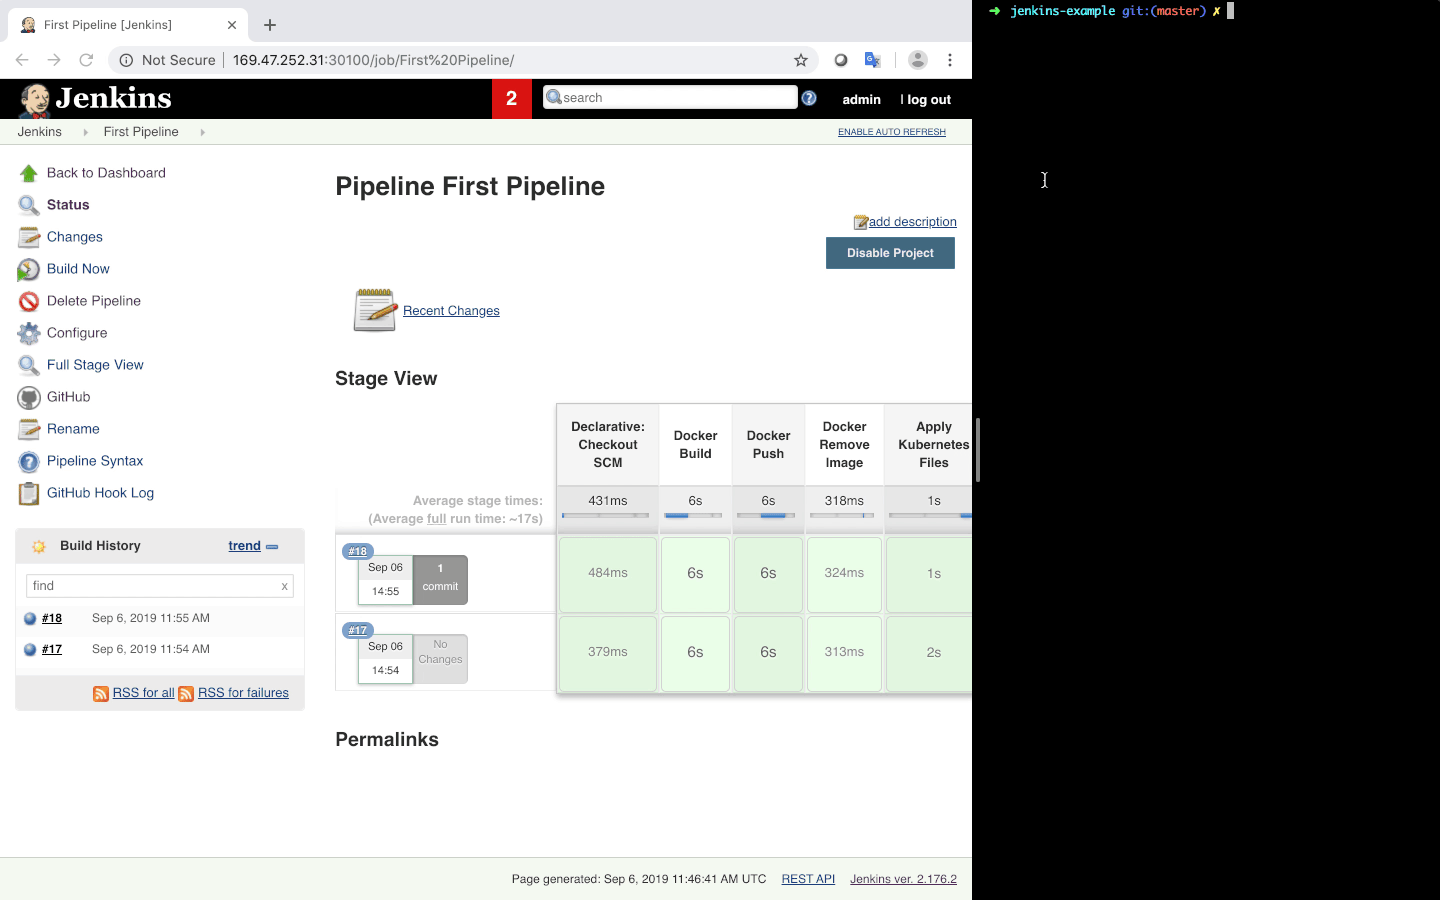Click the Jenkins butler logo
1440x900 pixels.
[35, 99]
